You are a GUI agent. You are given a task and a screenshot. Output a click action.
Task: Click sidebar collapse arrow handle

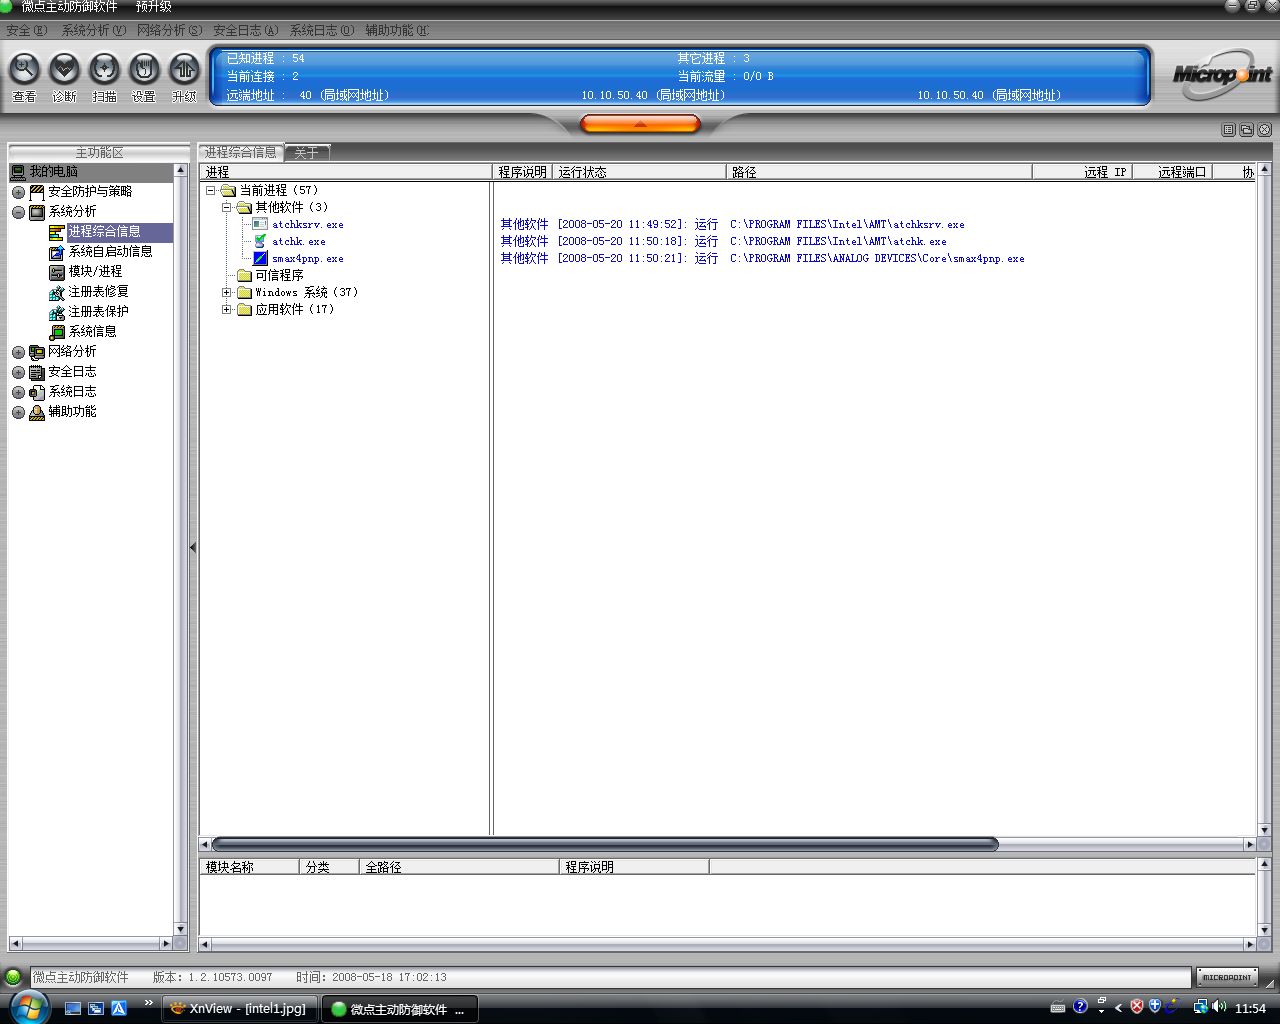coord(193,547)
